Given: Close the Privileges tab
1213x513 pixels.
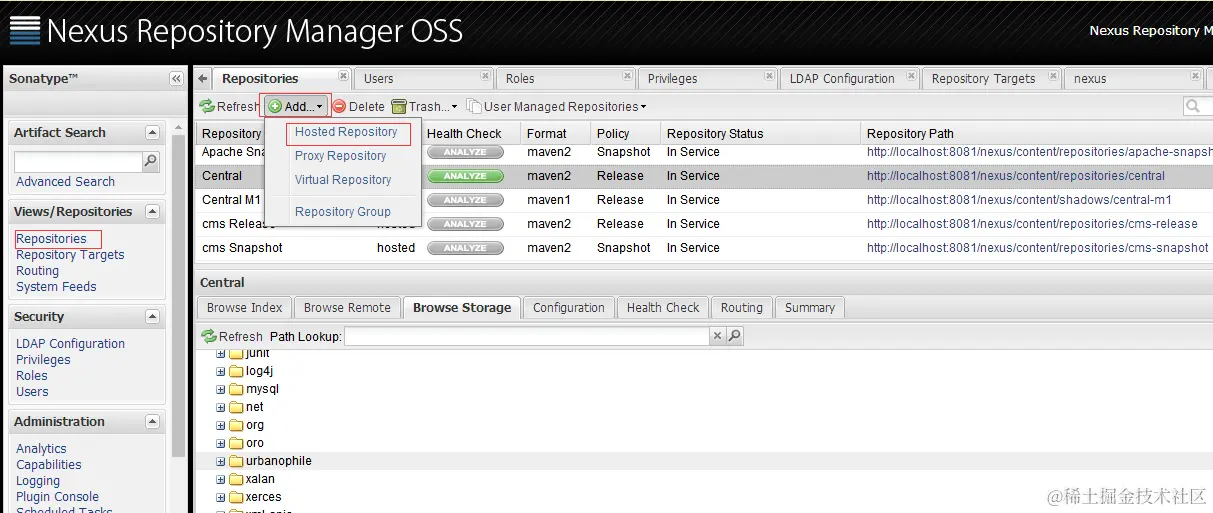Looking at the screenshot, I should point(769,75).
